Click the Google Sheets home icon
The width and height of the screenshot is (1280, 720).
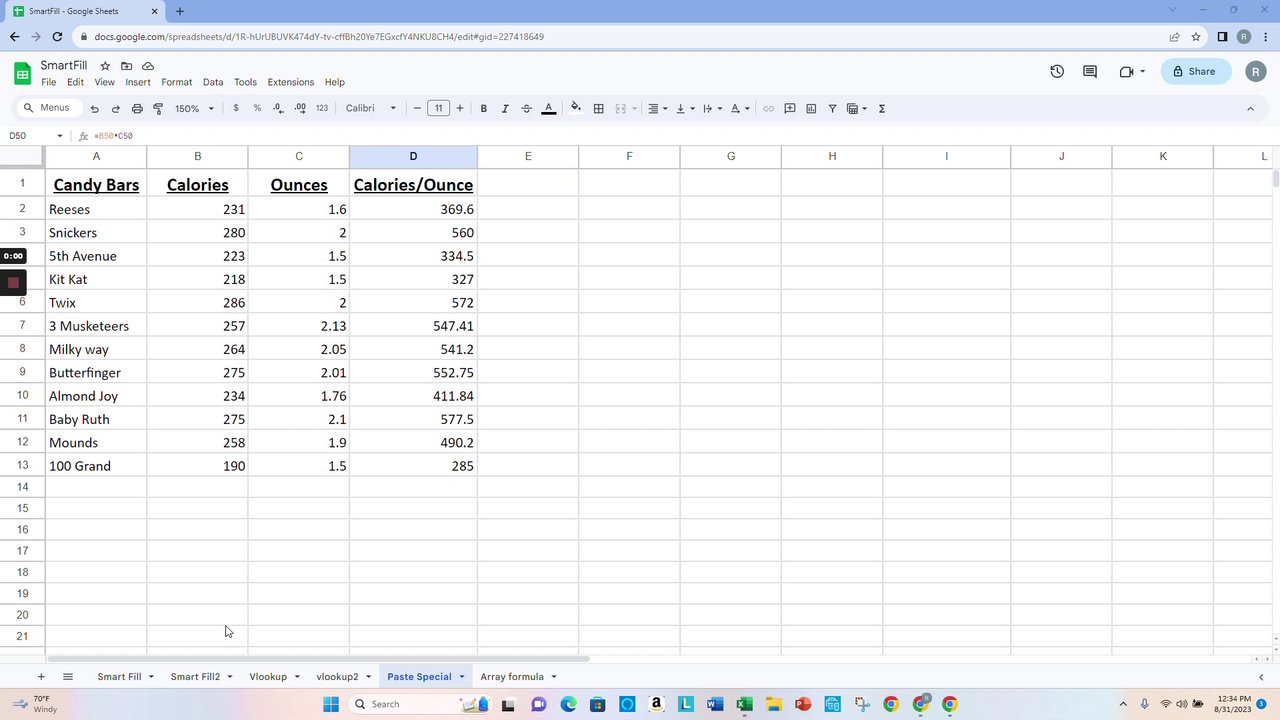[x=22, y=73]
